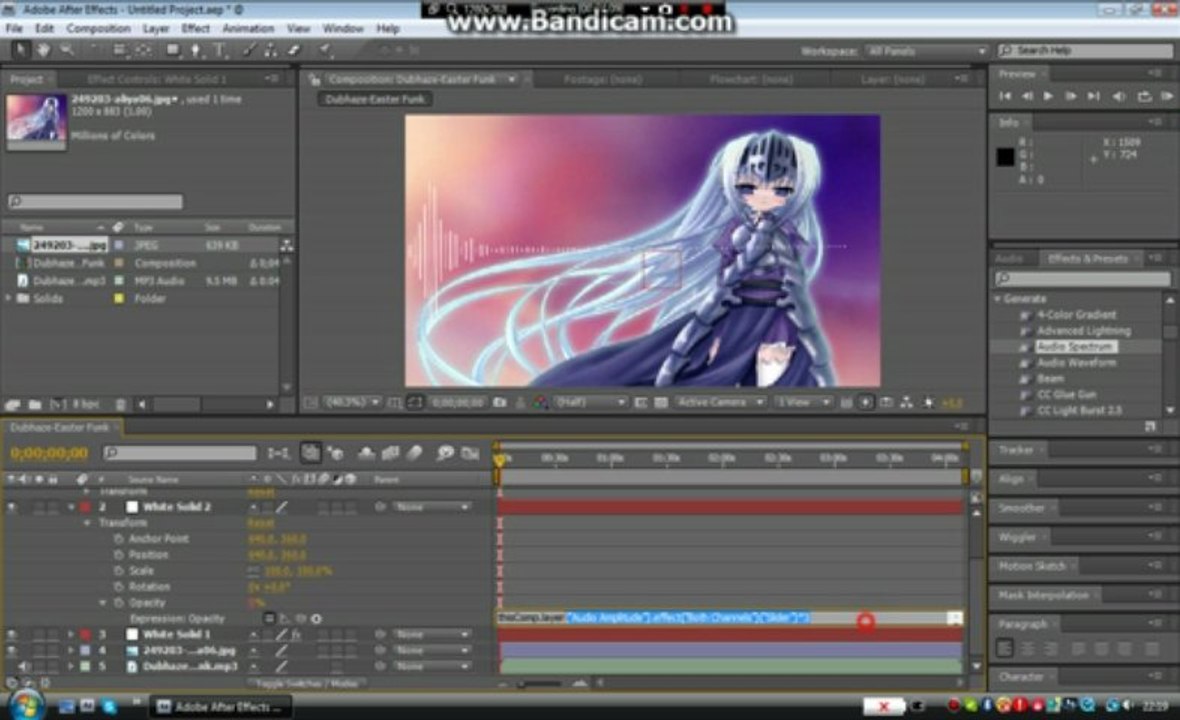Enable the expression equals toggle for Opacity
The width and height of the screenshot is (1180, 720).
(x=269, y=618)
